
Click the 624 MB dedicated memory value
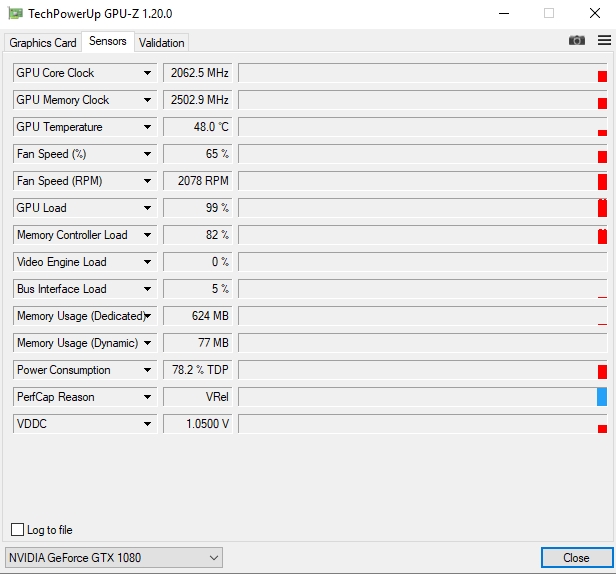point(198,316)
